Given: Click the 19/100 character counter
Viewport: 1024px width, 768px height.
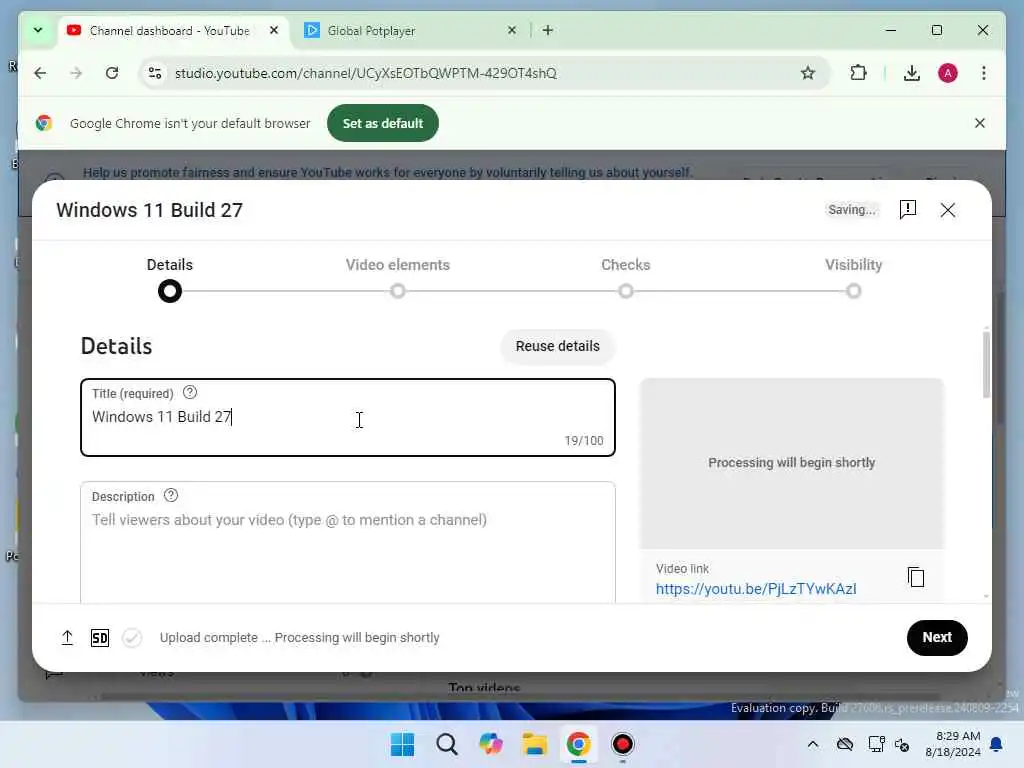Looking at the screenshot, I should click(584, 441).
